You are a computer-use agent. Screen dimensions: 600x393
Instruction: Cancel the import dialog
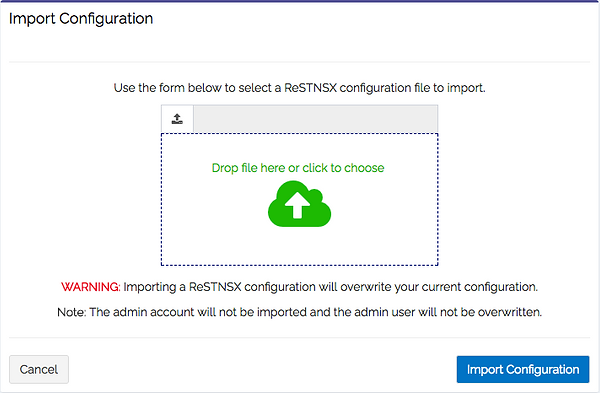click(39, 369)
